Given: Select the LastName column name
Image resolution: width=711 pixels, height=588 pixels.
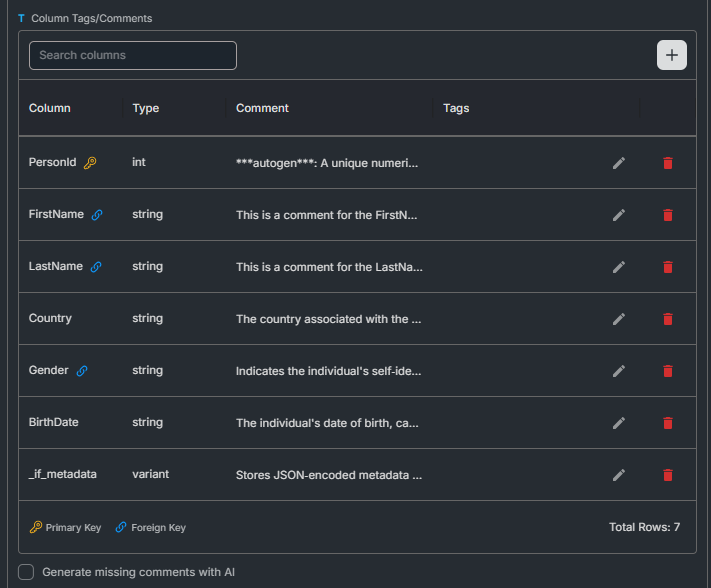Looking at the screenshot, I should point(56,266).
